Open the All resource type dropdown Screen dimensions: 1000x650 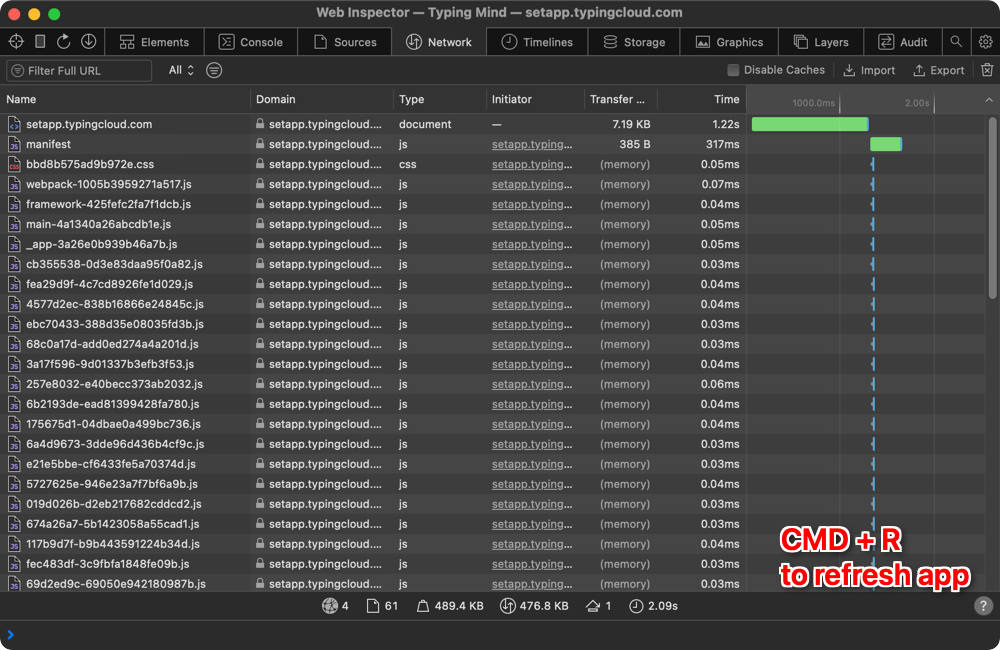181,70
